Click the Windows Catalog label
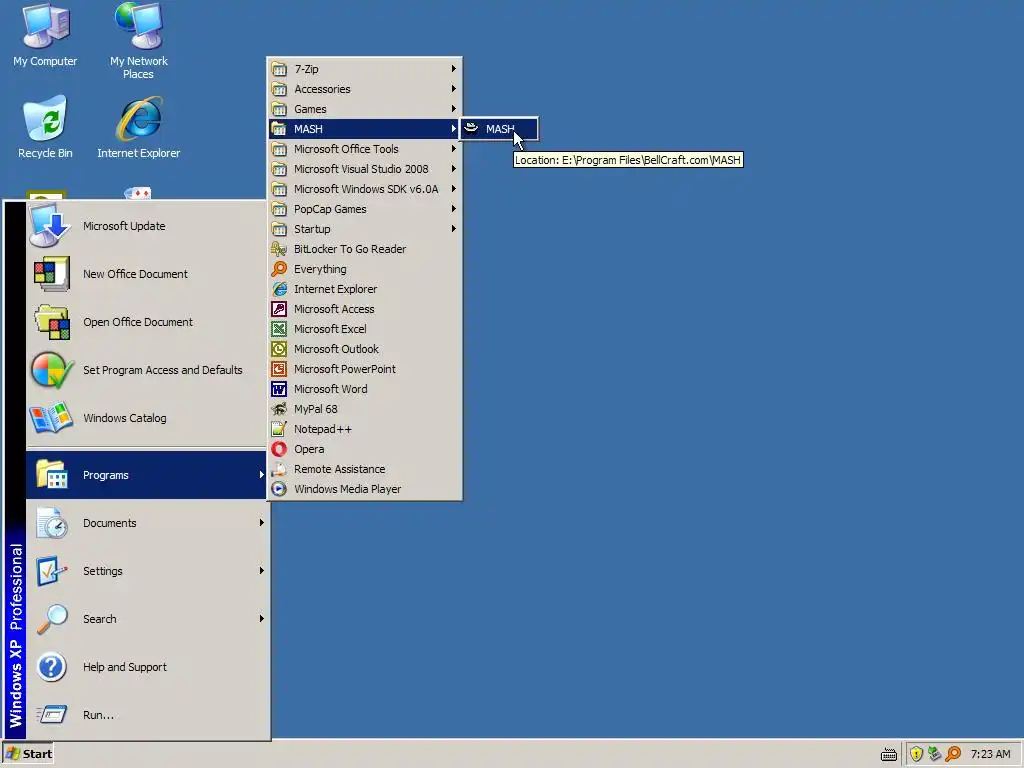This screenshot has height=768, width=1024. point(125,418)
